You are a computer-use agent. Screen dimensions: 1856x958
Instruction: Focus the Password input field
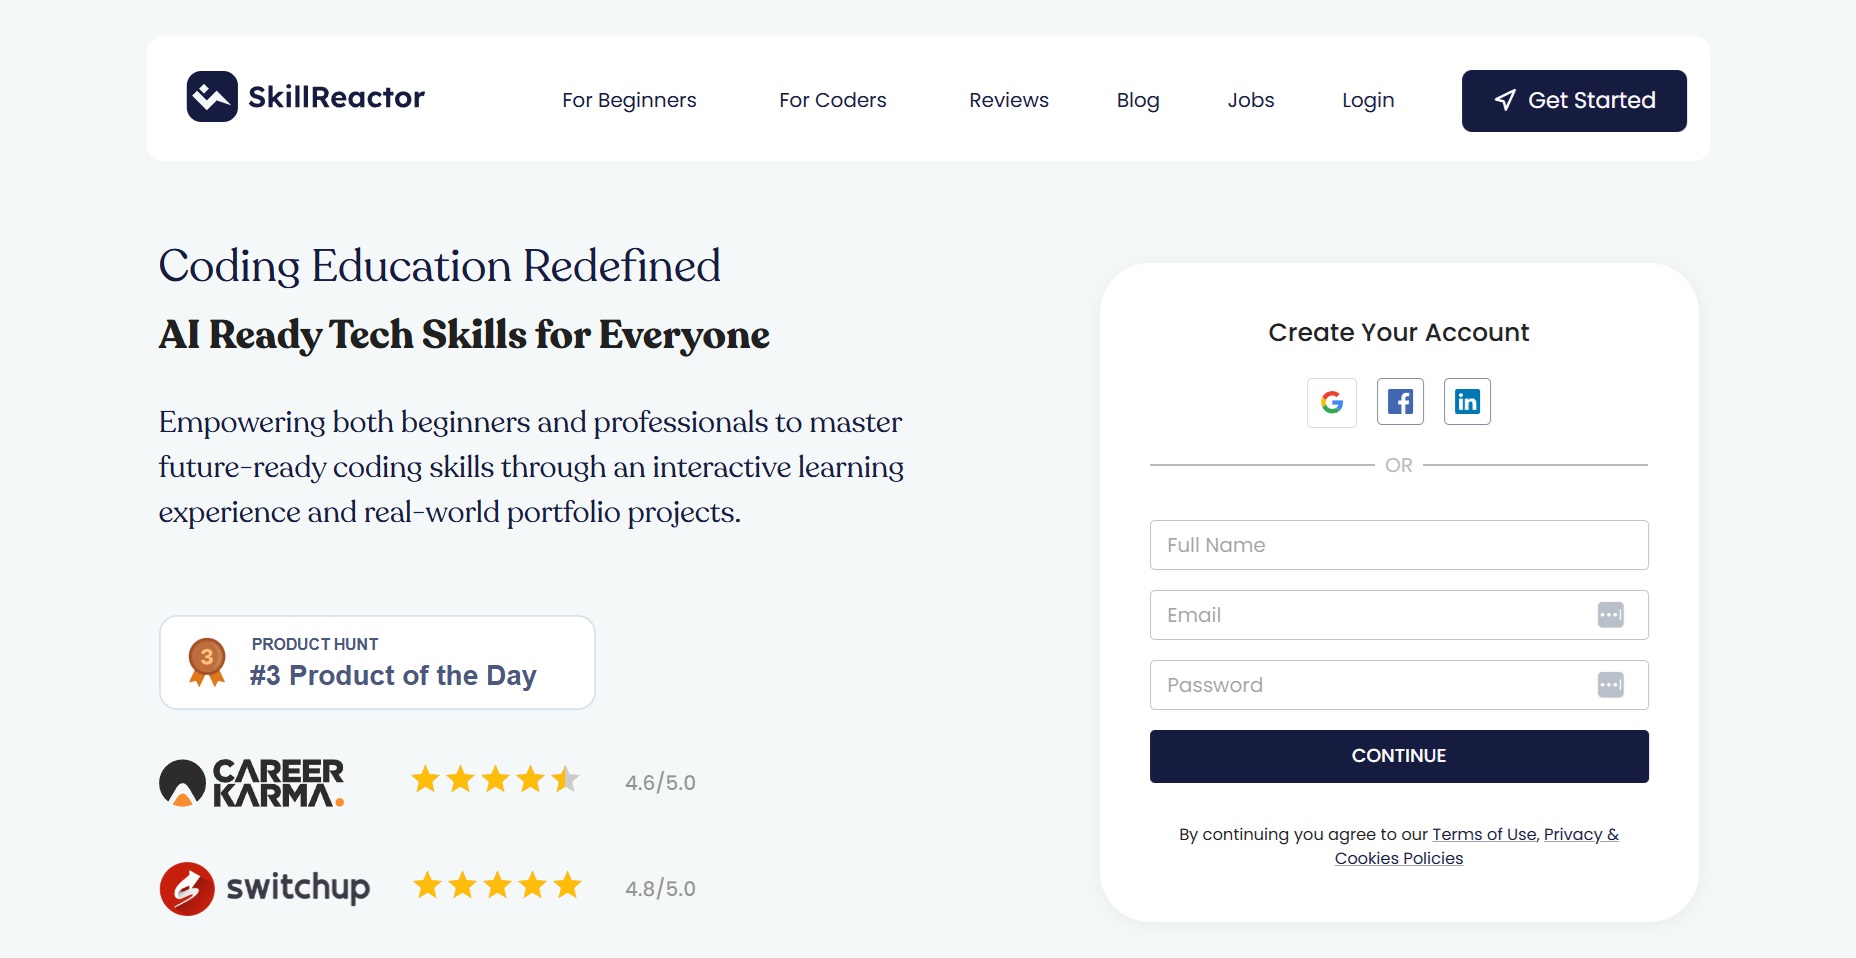click(1399, 685)
